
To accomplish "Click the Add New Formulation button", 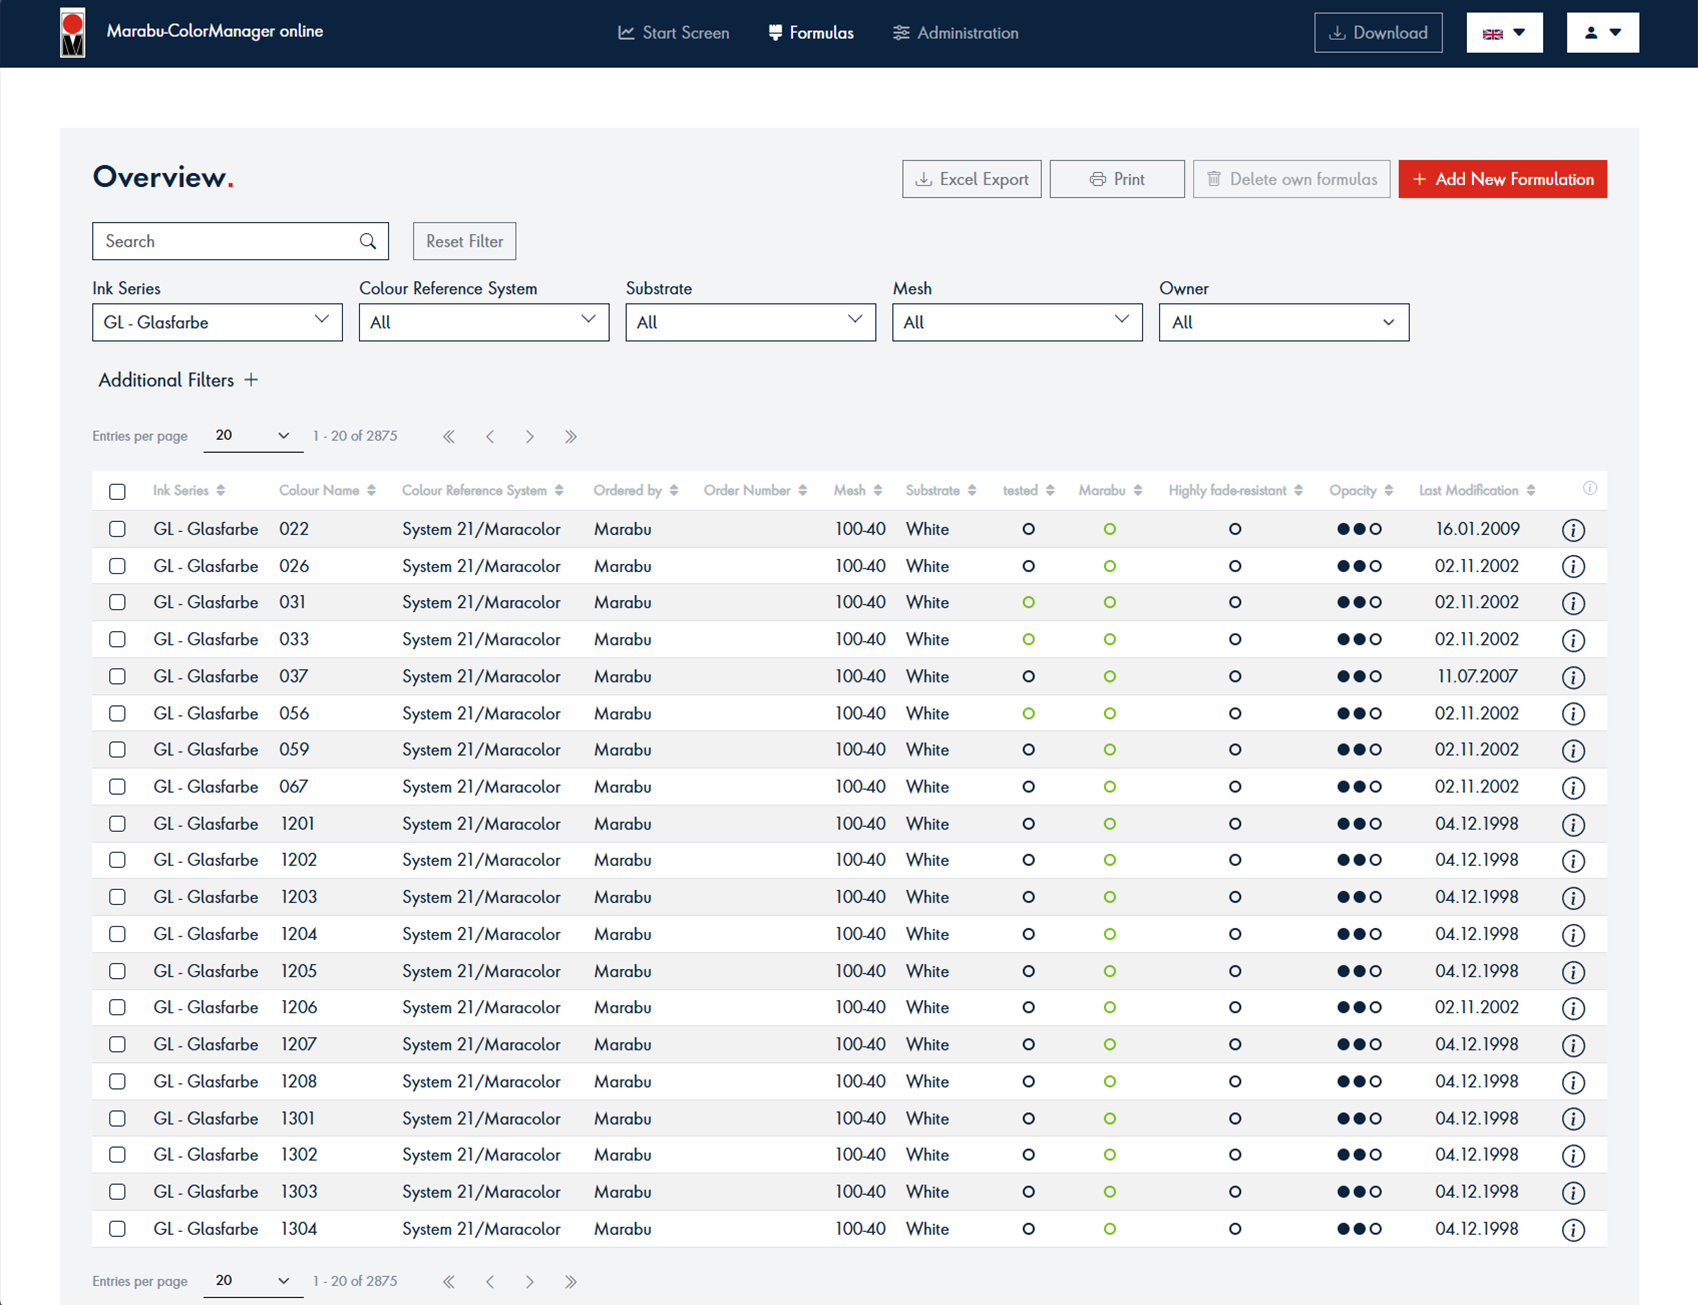I will tap(1502, 179).
